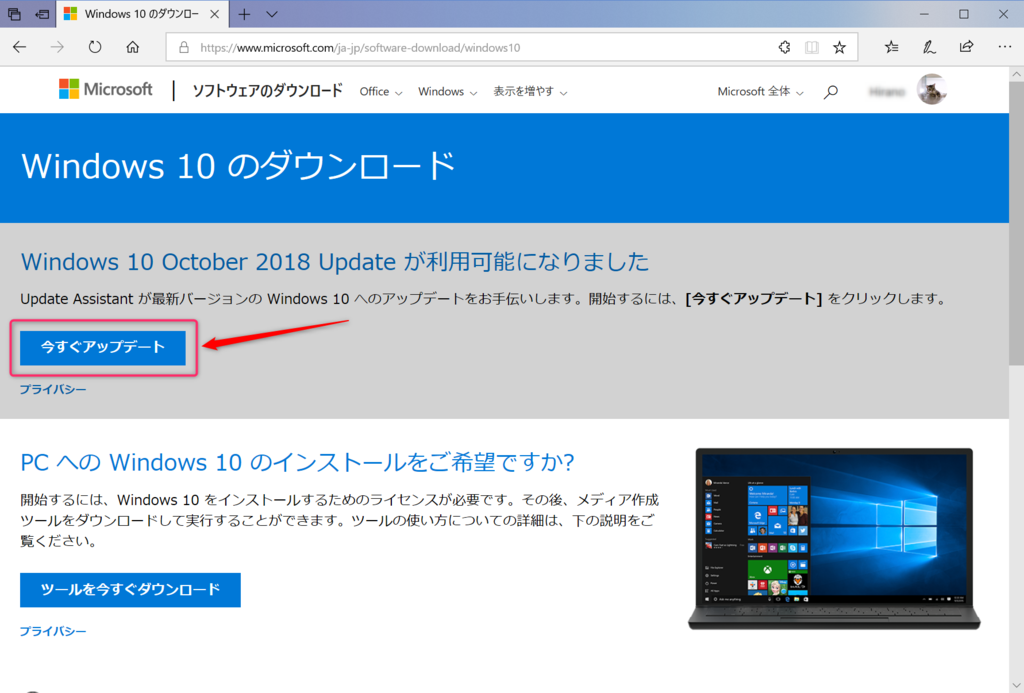Click the tabs set aside icon
Viewport: 1024px width, 693px height.
(x=14, y=14)
